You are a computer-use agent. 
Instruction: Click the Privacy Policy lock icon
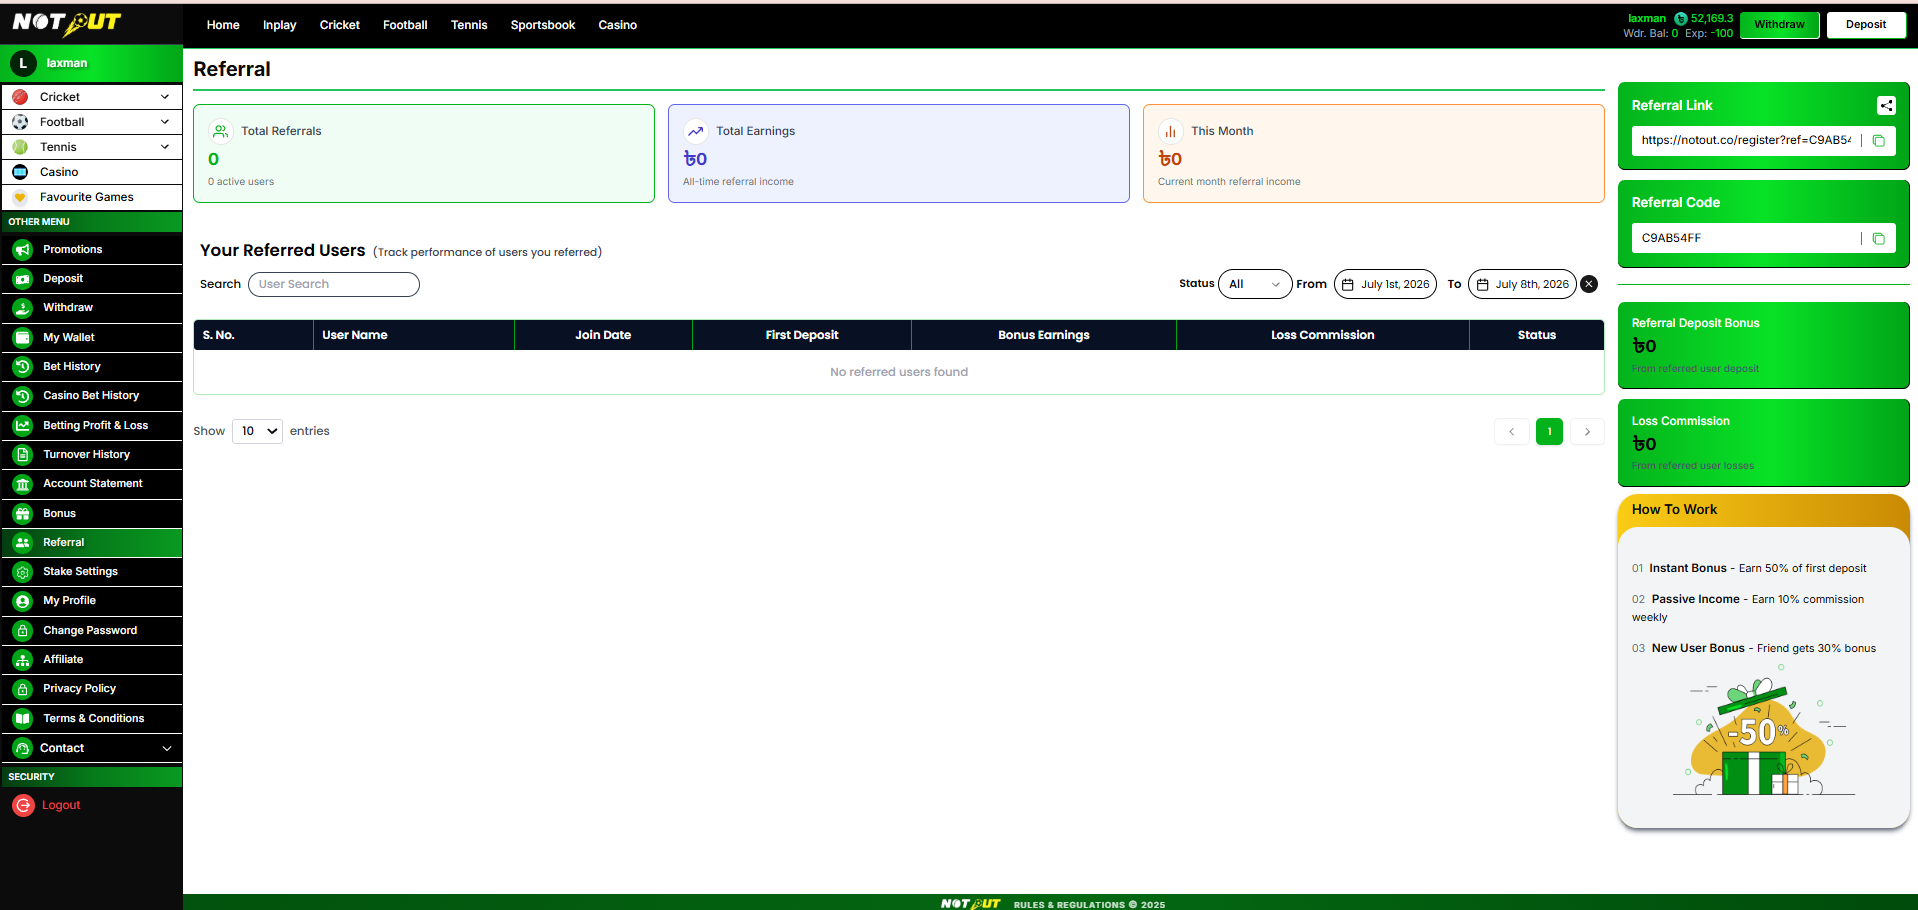[23, 689]
